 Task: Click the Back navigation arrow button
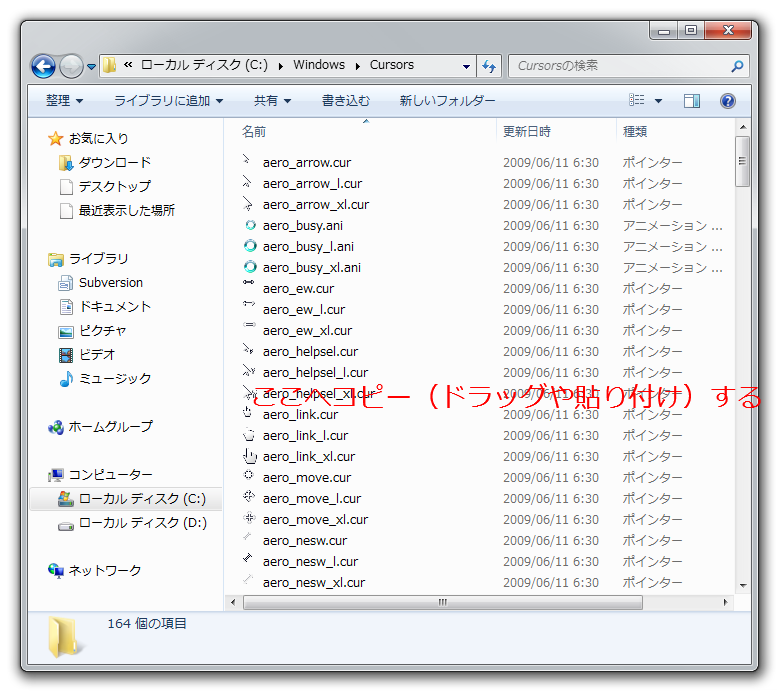tap(43, 66)
